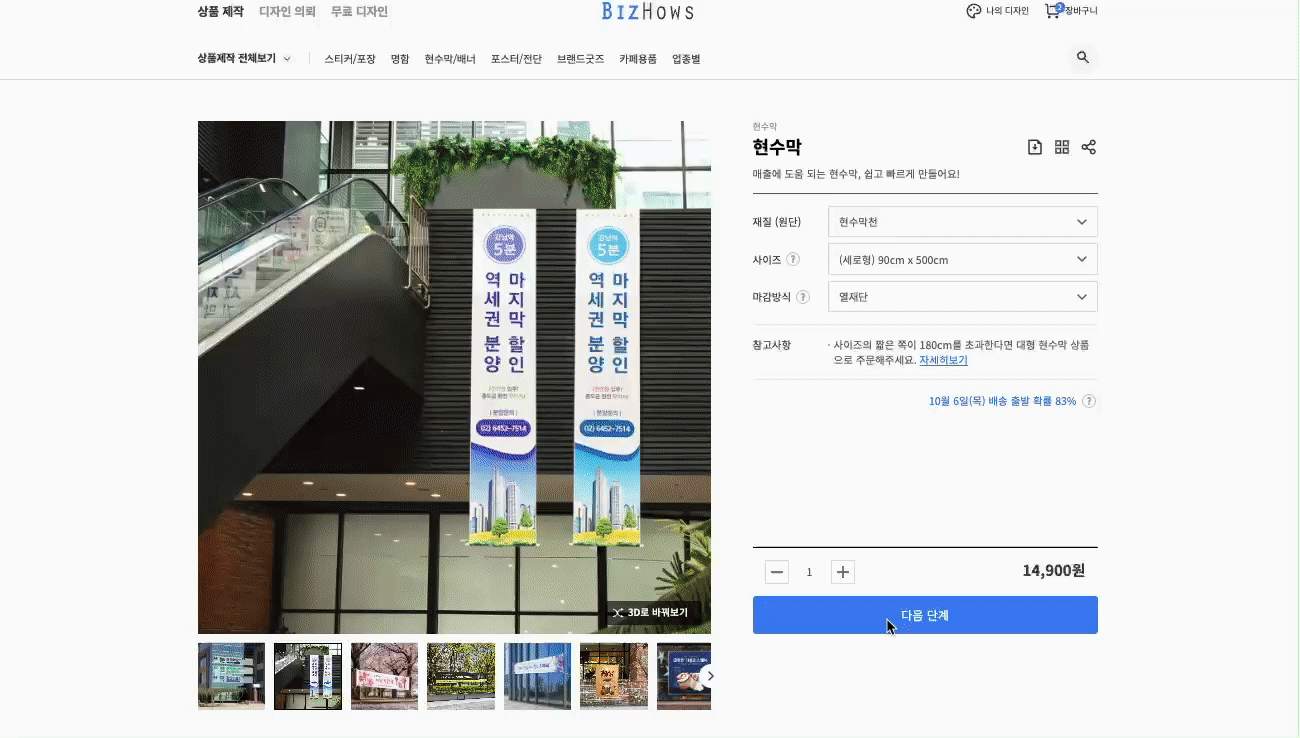Open the 마감방식 dropdown showing 열재단

click(962, 296)
